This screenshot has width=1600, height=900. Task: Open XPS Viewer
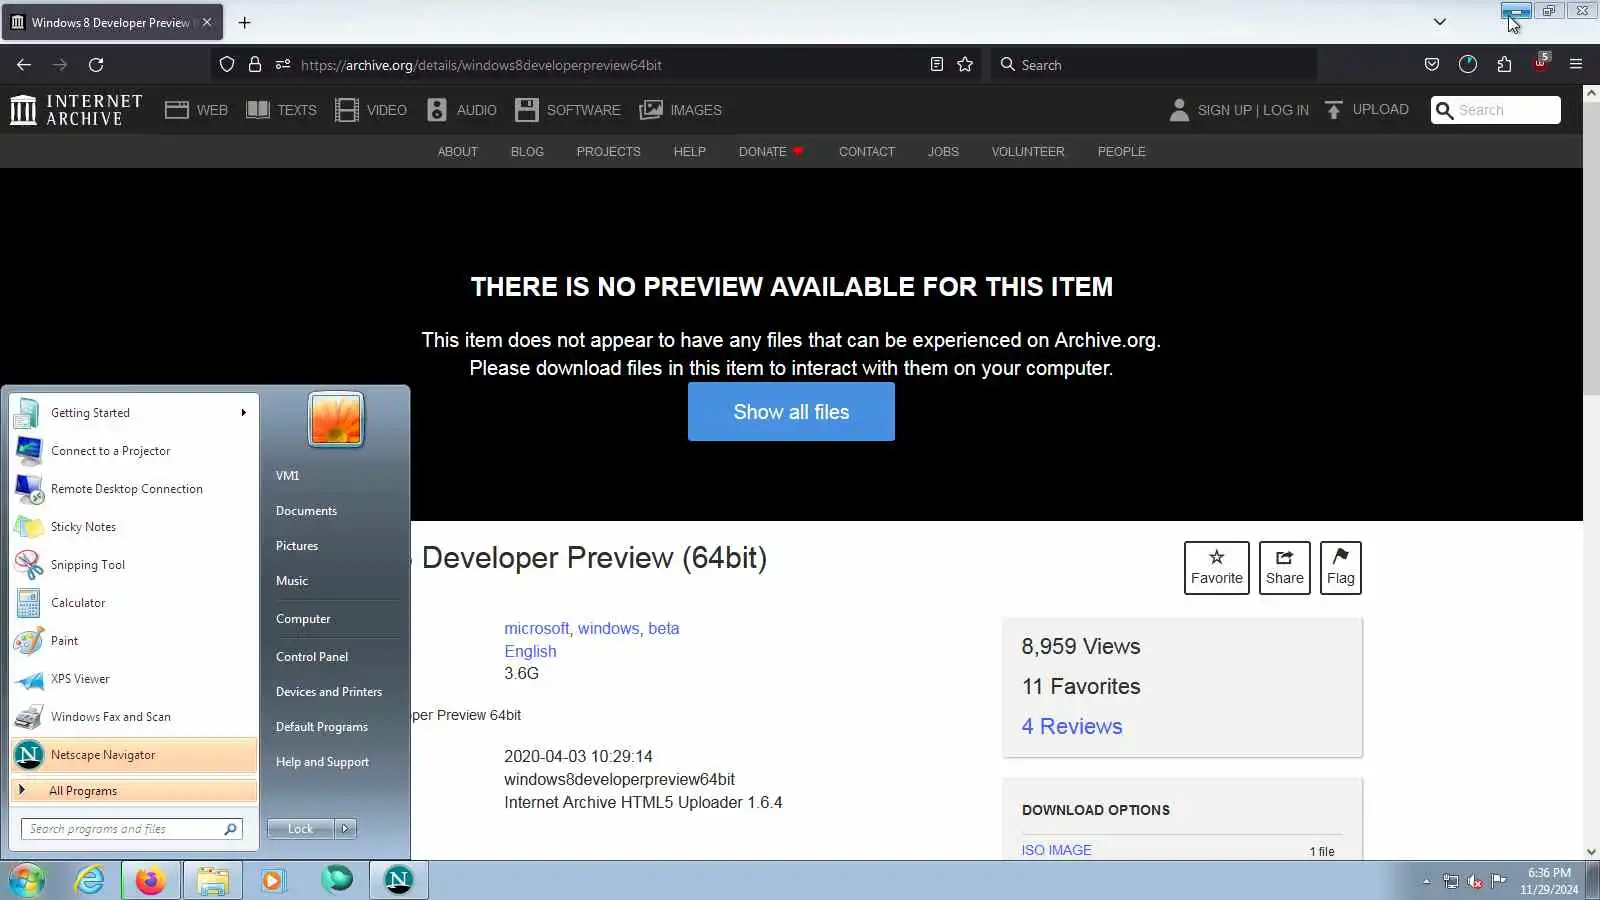click(x=134, y=679)
